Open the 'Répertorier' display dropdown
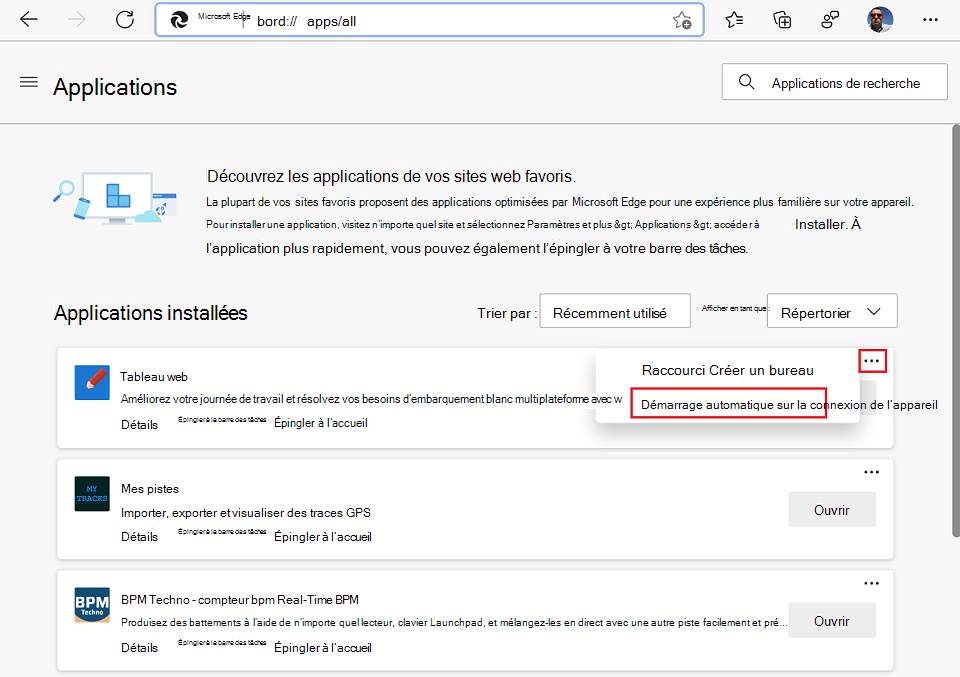 tap(832, 310)
